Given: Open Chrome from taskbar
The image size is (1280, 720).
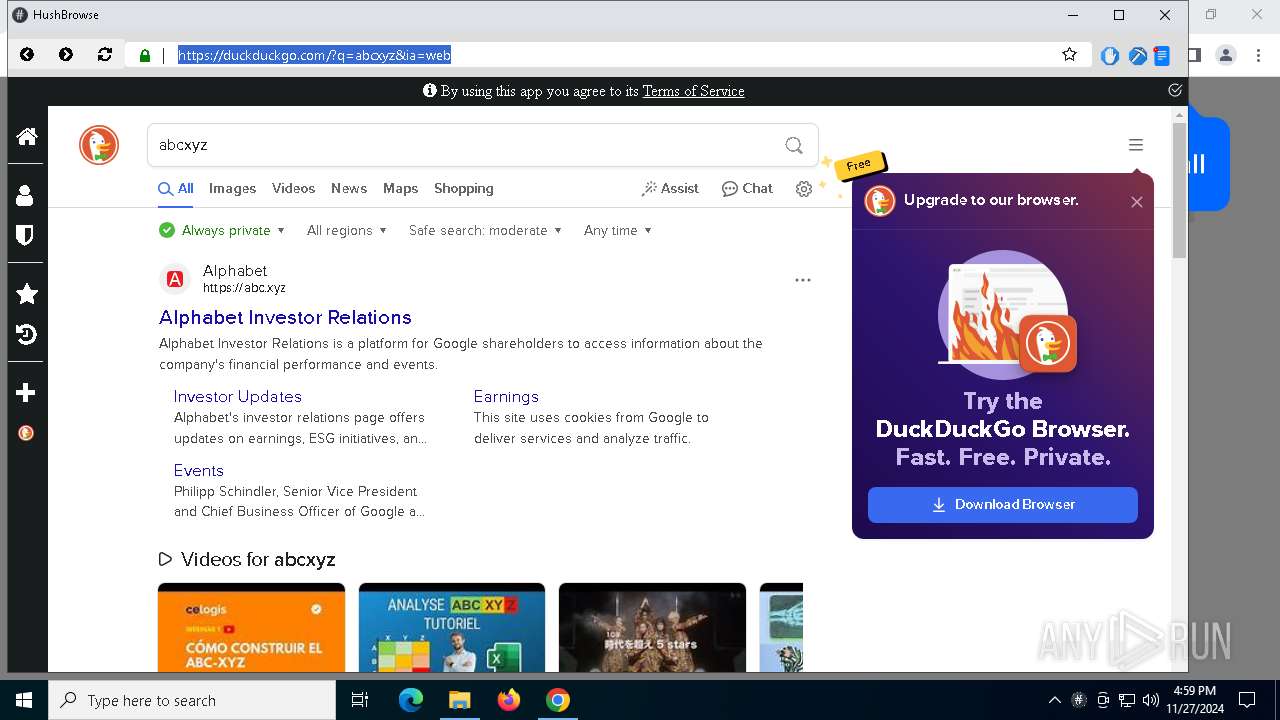Looking at the screenshot, I should point(558,700).
